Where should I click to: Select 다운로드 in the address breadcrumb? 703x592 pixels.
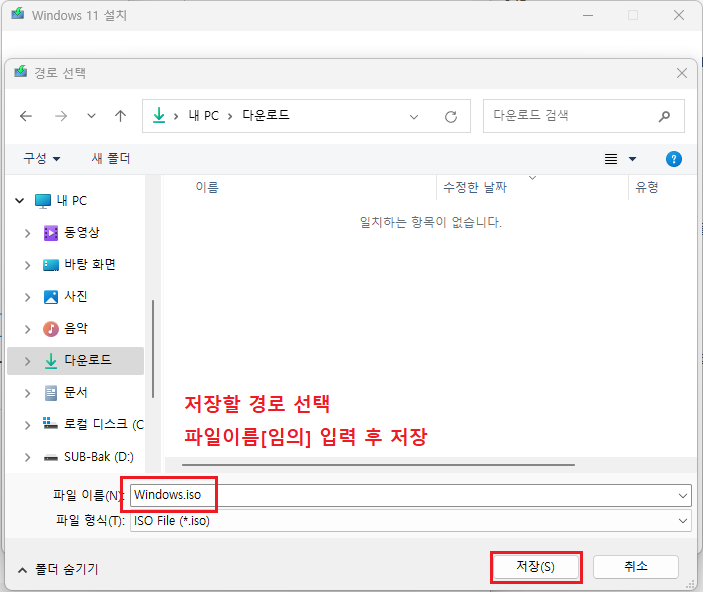tap(266, 115)
